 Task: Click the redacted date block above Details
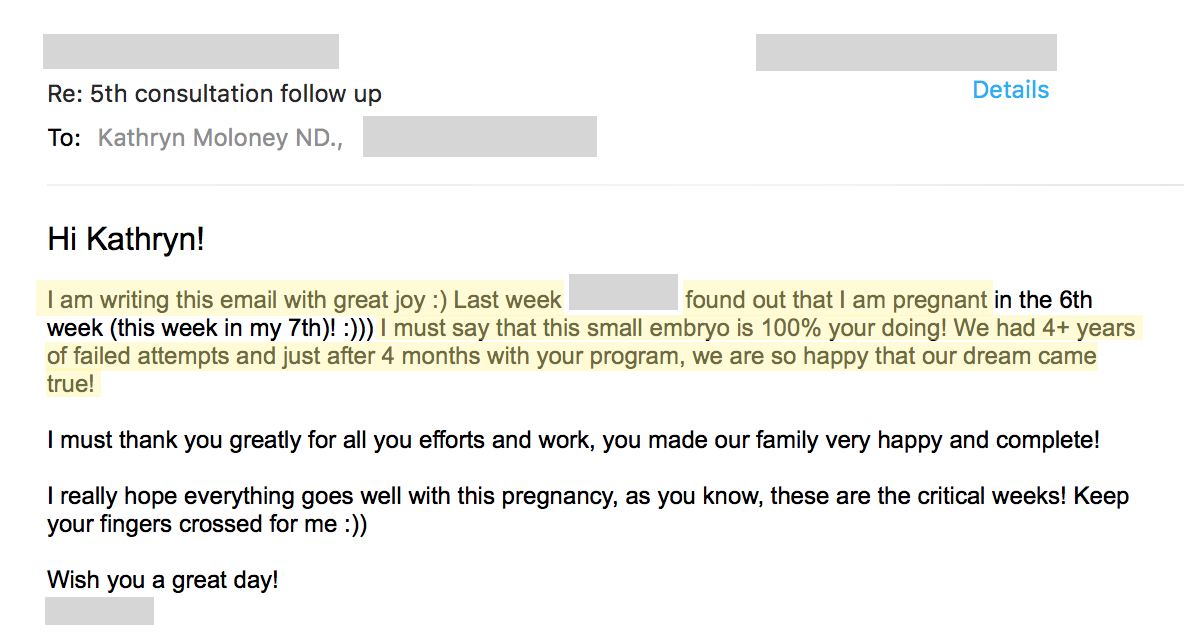[906, 52]
